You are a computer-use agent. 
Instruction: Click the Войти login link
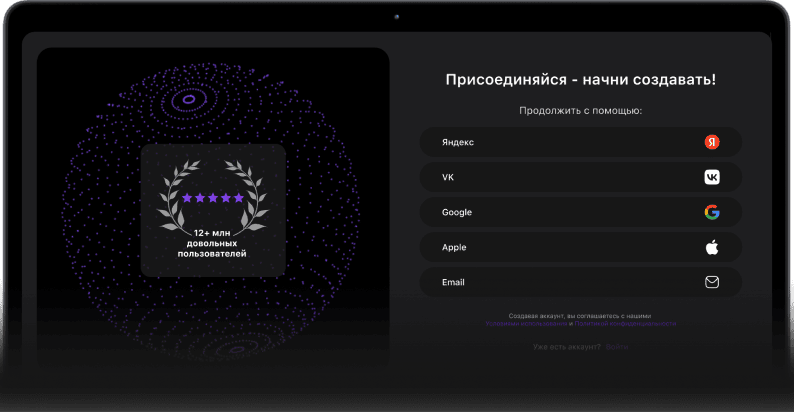(617, 347)
